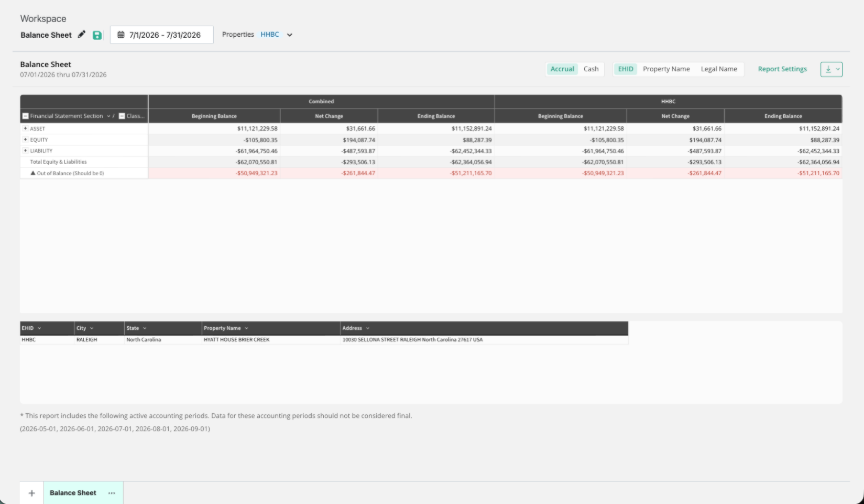Open the Address column filter dropdown

point(368,328)
